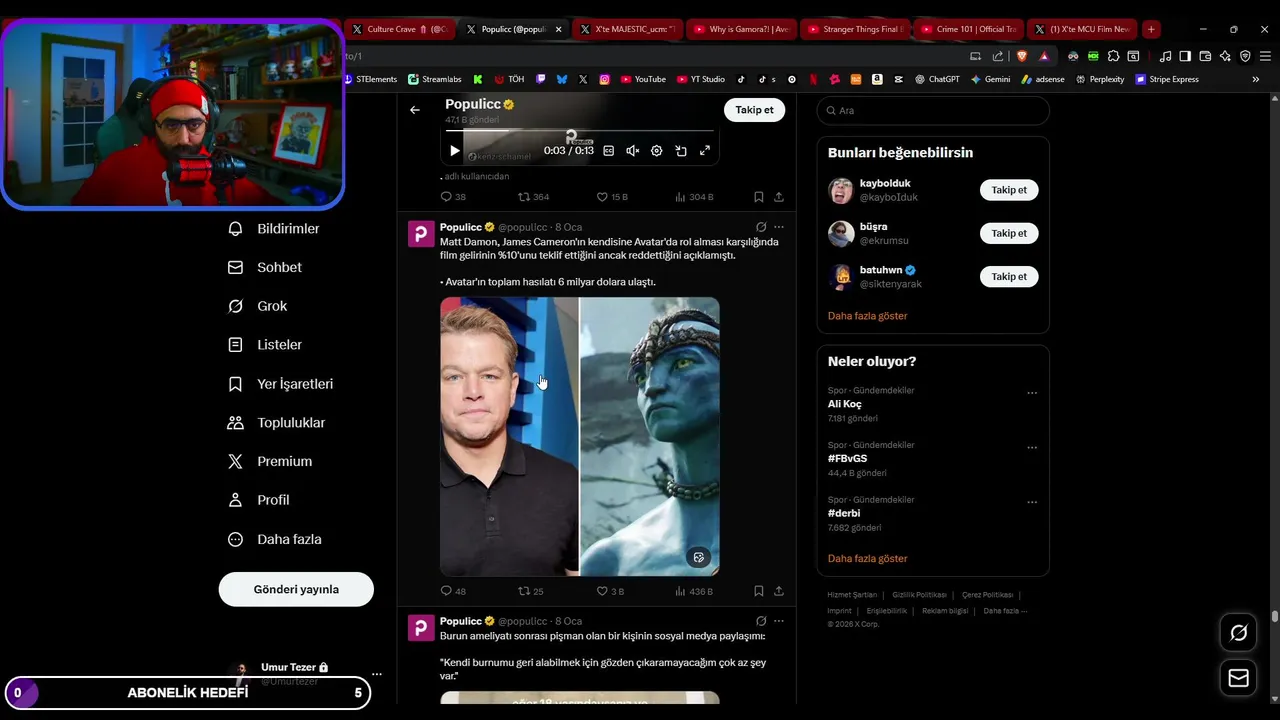
Task: Open the YT Studio bookmark
Action: click(701, 79)
